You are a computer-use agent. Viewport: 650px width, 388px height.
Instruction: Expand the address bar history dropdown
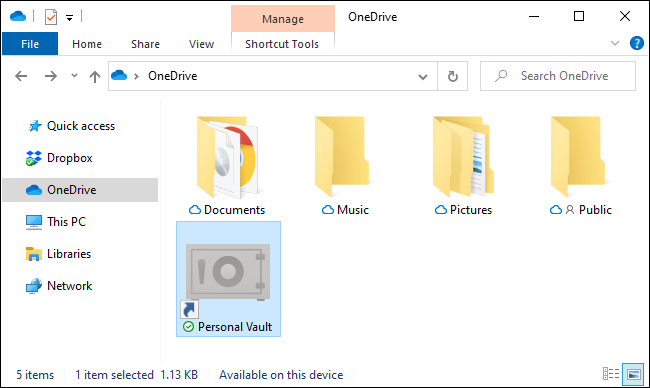pyautogui.click(x=423, y=77)
